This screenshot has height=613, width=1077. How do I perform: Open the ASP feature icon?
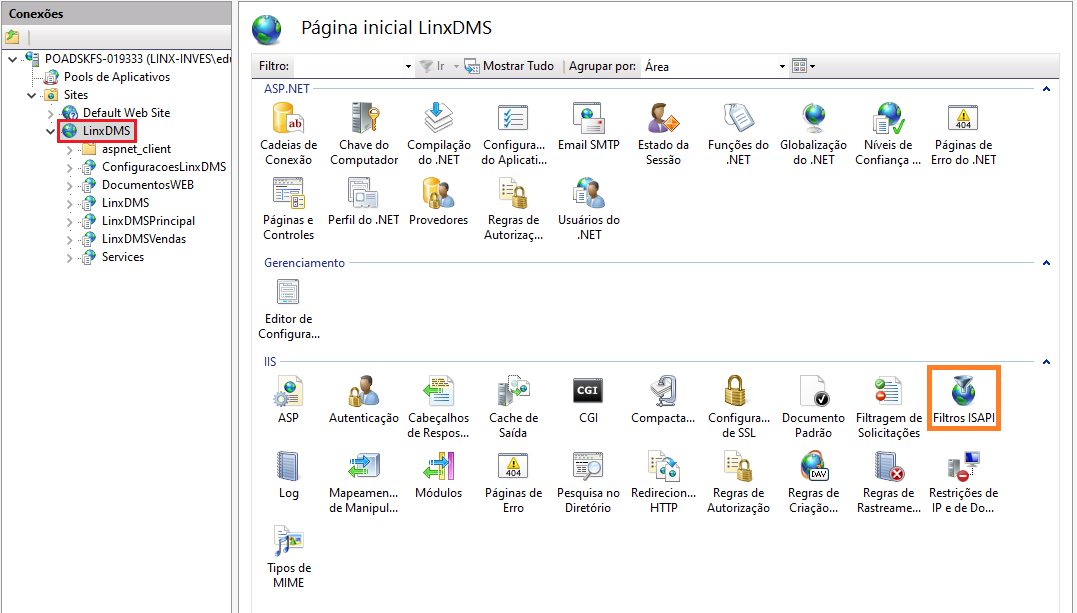[x=288, y=400]
